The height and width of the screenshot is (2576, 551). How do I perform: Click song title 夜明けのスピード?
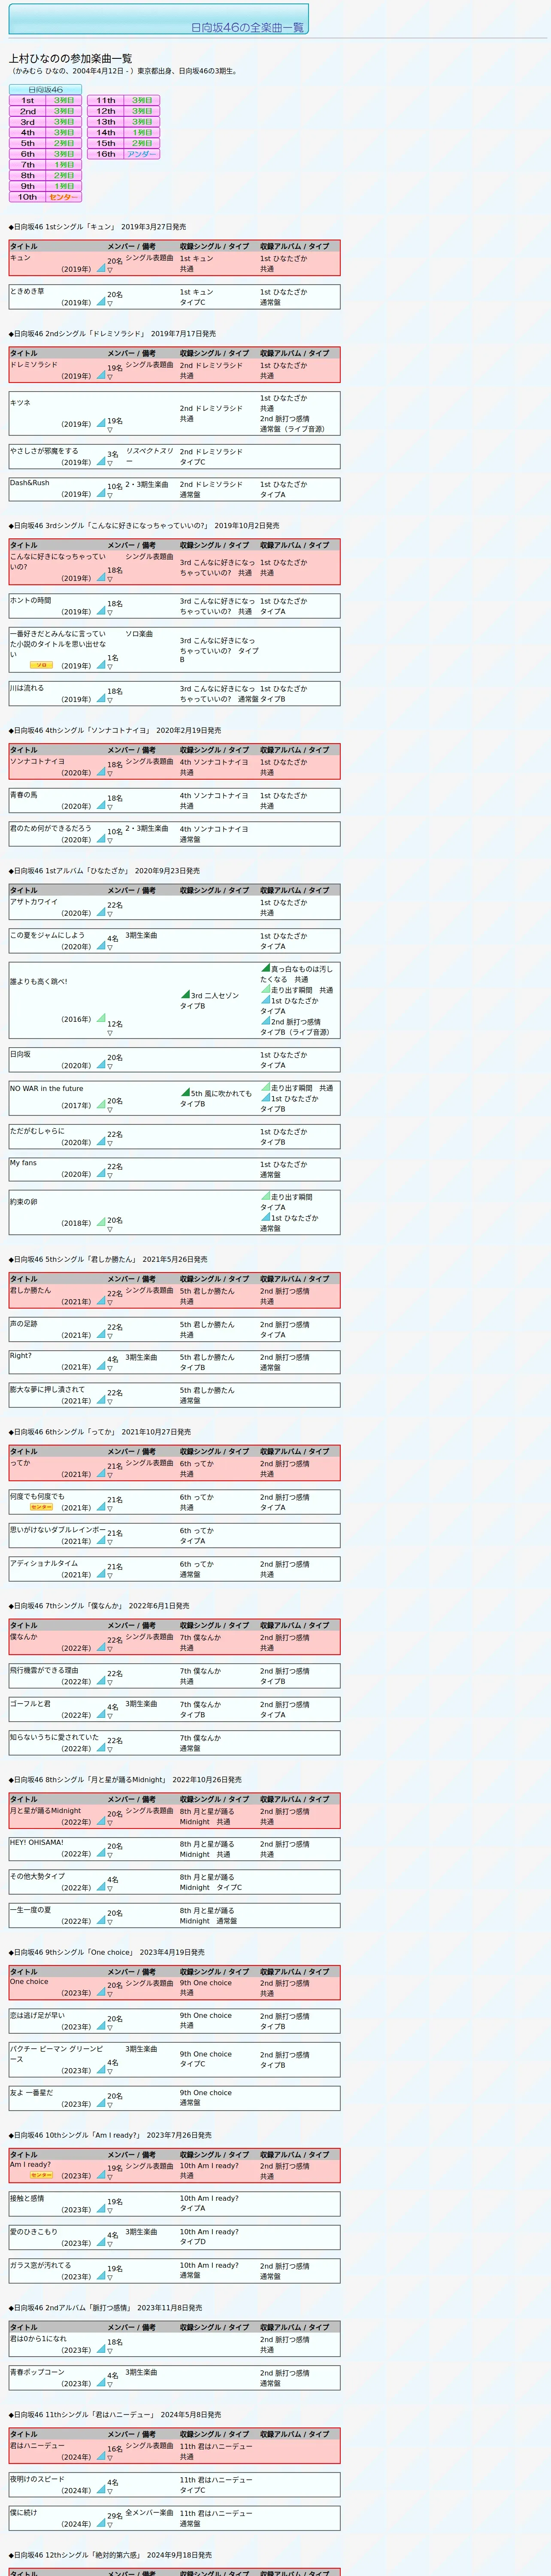click(37, 2479)
